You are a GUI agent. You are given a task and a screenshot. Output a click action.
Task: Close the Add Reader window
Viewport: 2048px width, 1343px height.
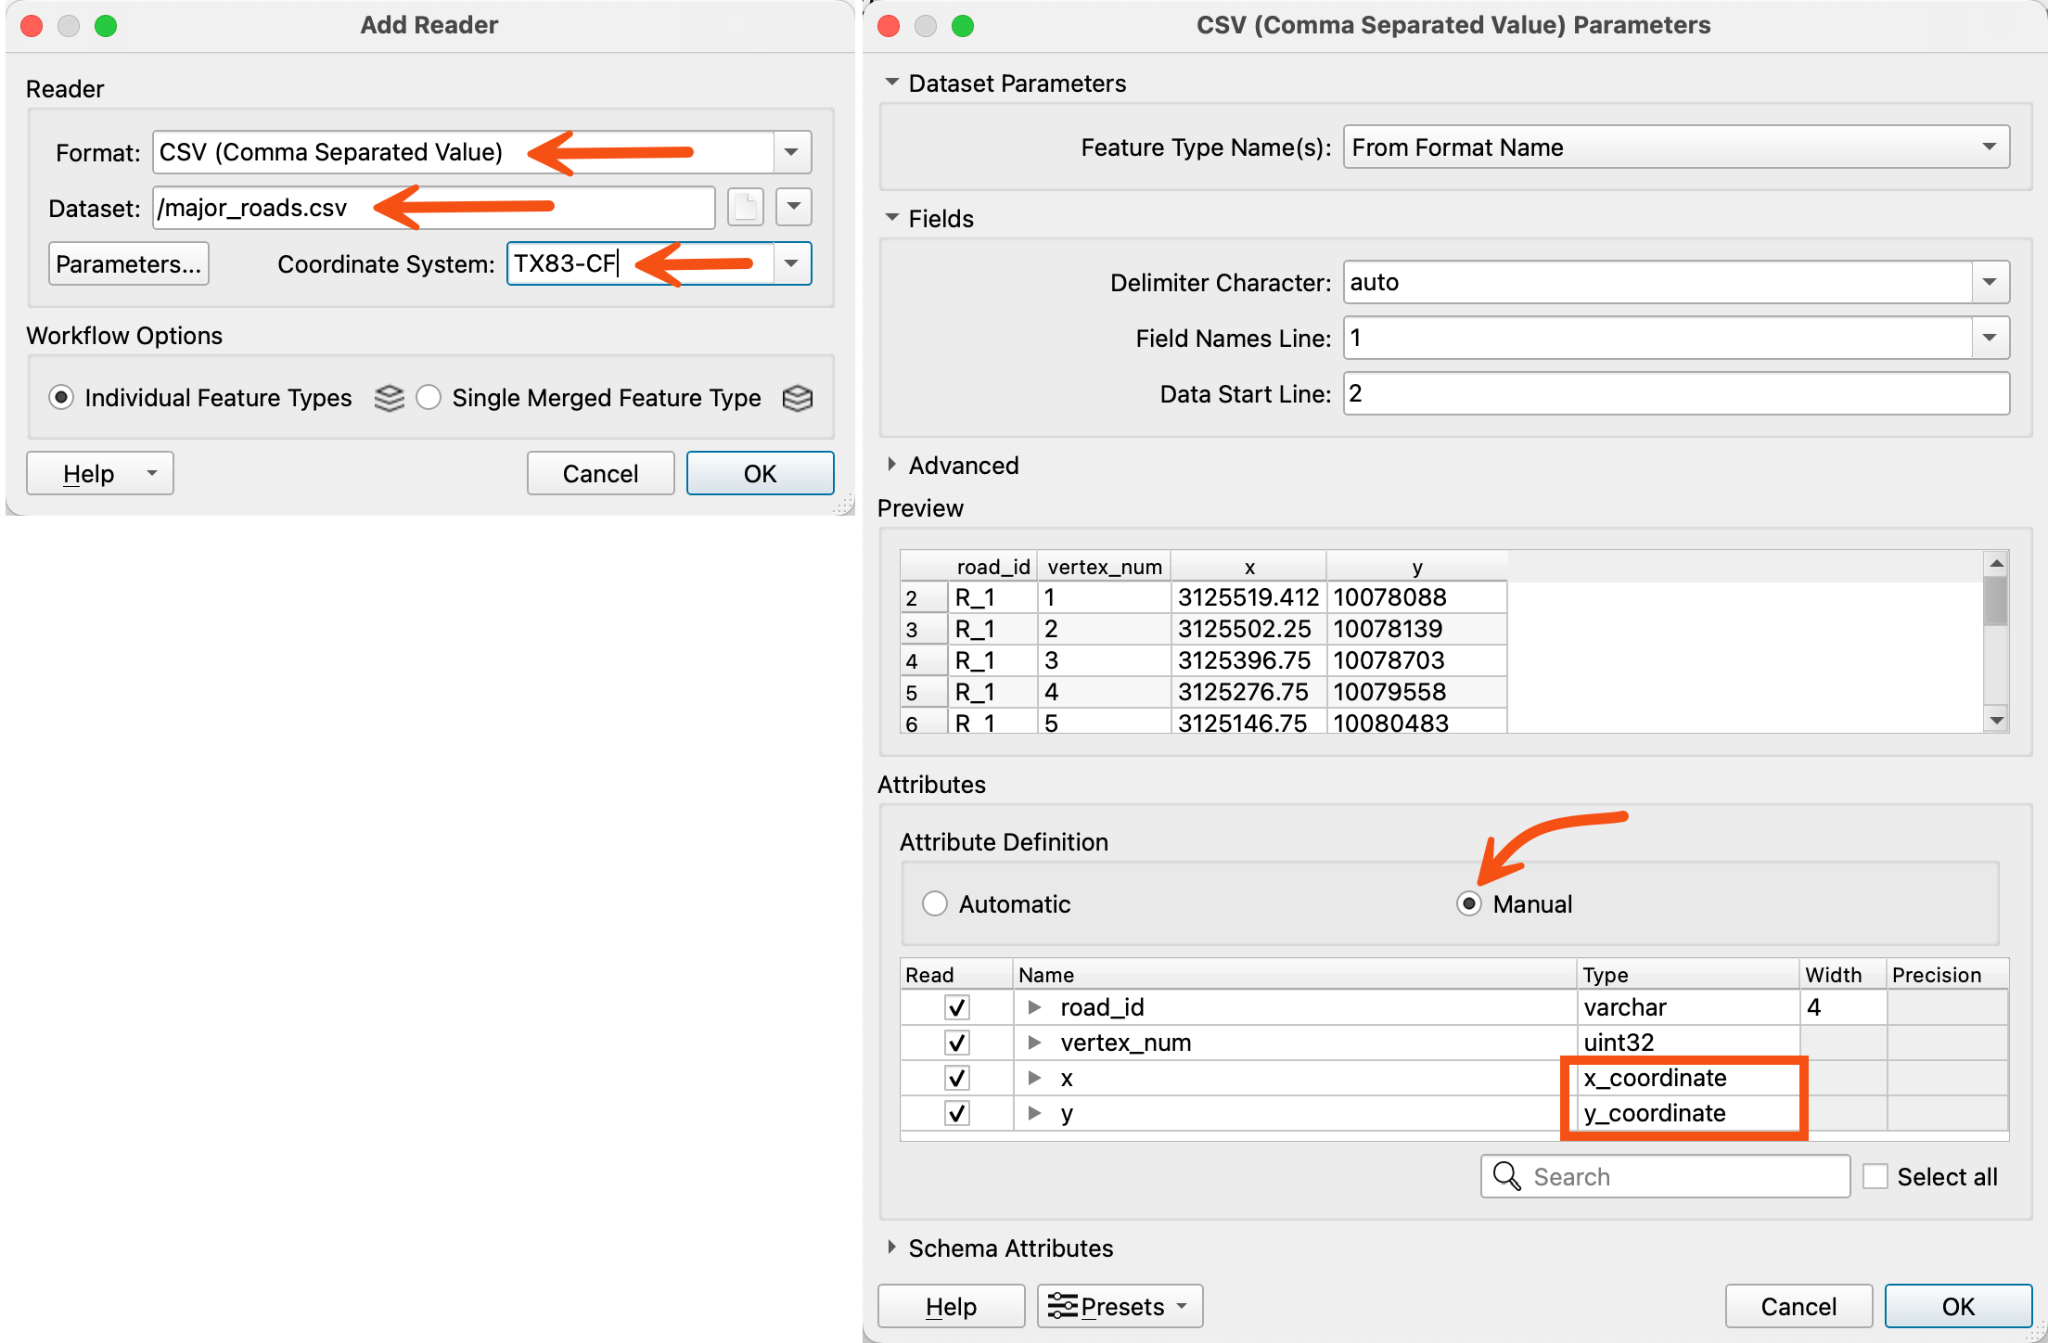pos(31,25)
